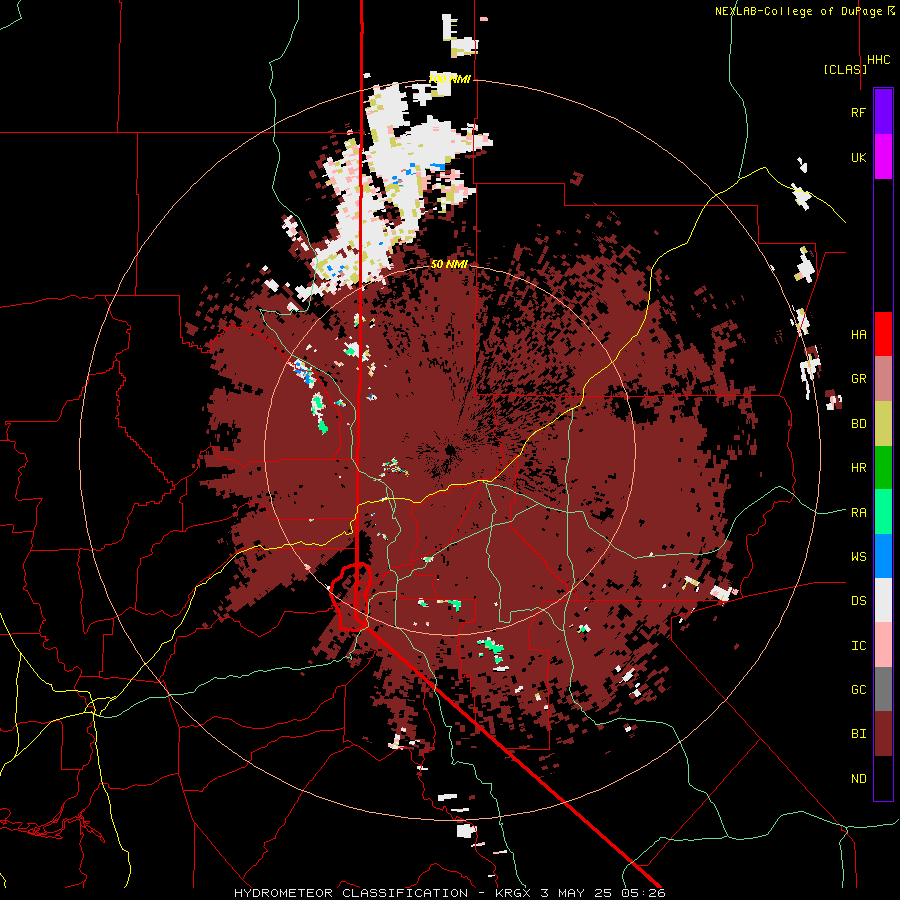Click the RF purple legend swatch
900x900 pixels.
(x=883, y=112)
